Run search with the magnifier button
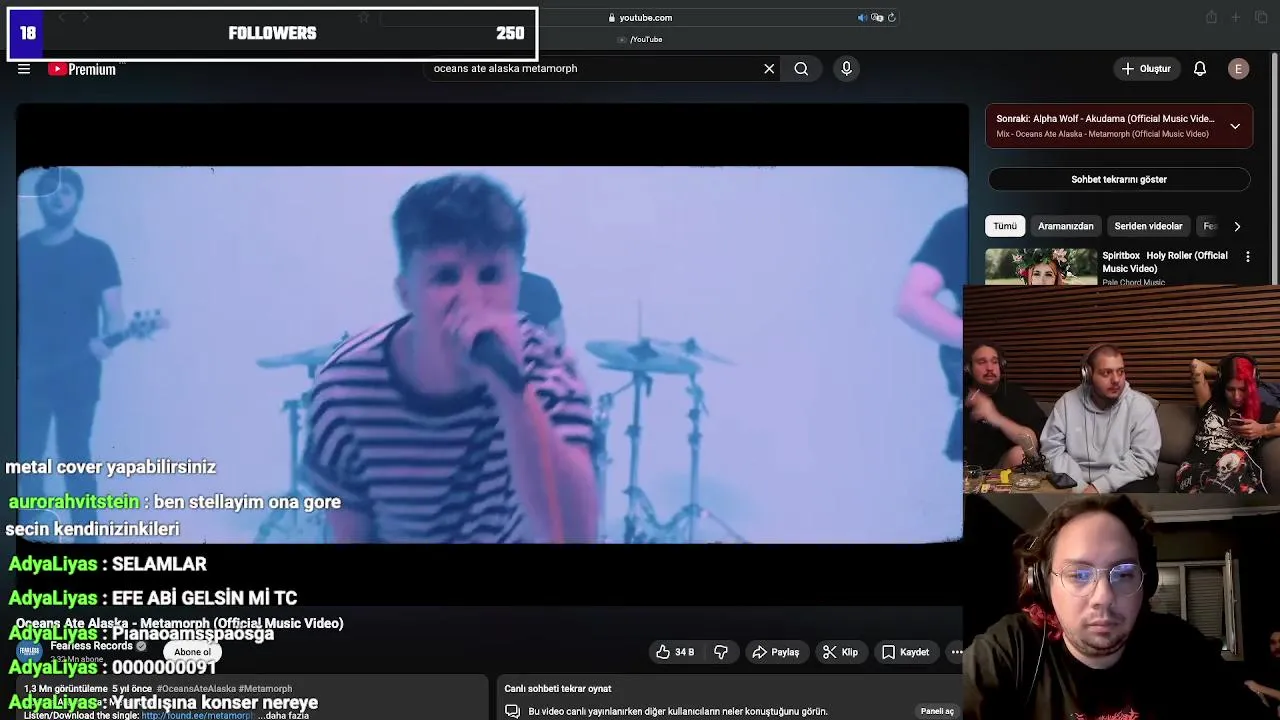The height and width of the screenshot is (720, 1280). click(x=801, y=69)
